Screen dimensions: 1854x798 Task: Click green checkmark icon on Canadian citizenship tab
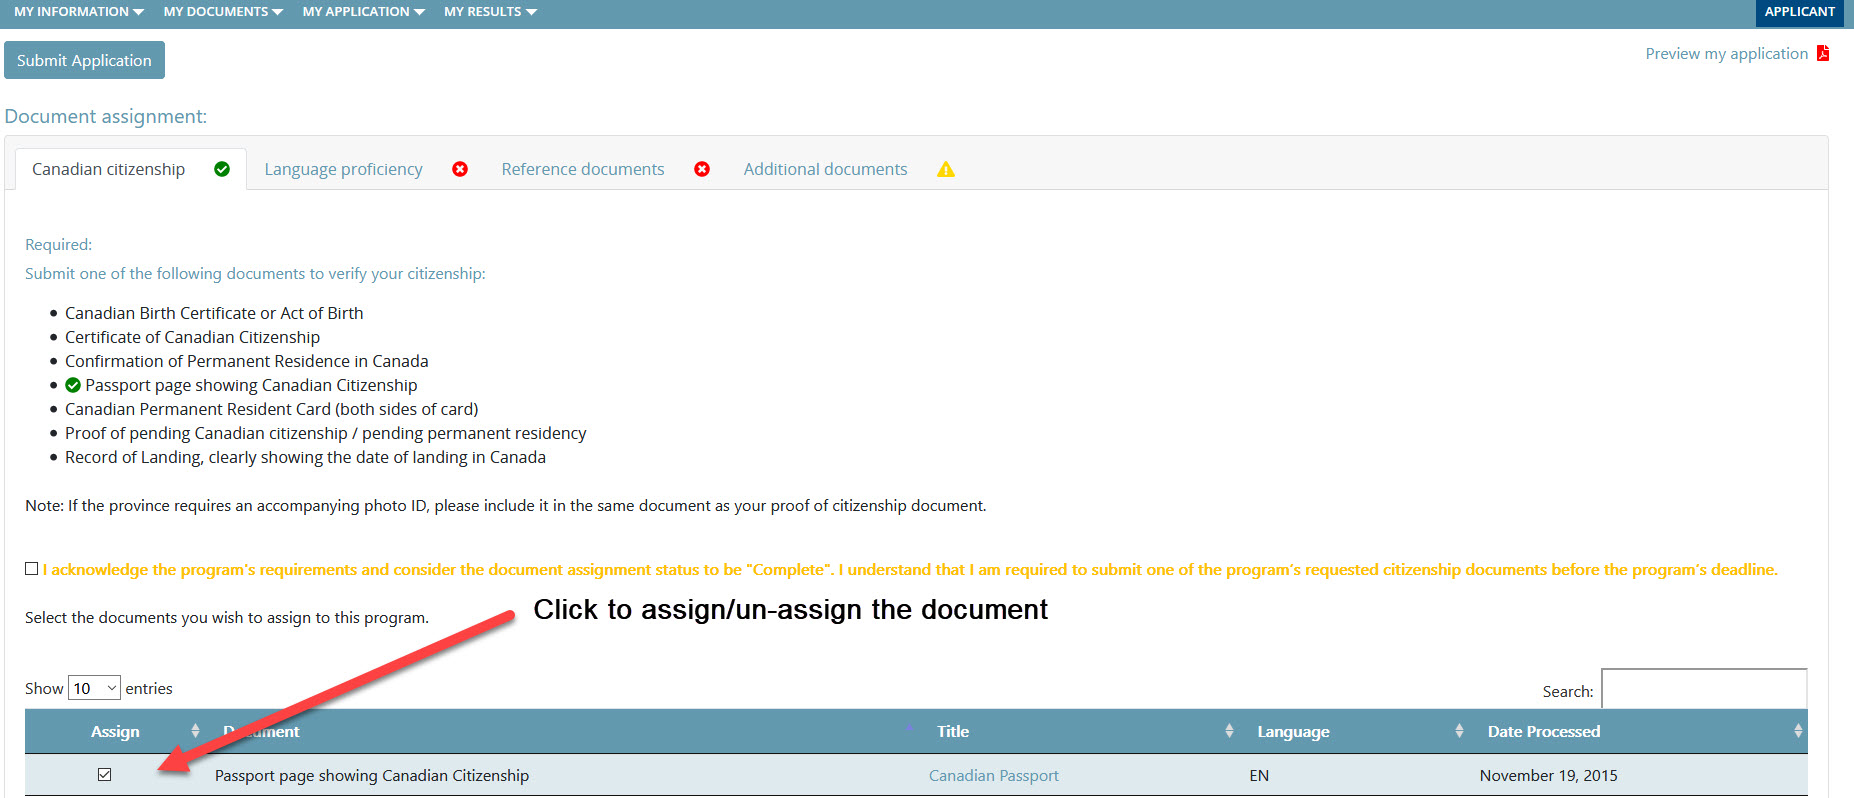click(x=222, y=169)
